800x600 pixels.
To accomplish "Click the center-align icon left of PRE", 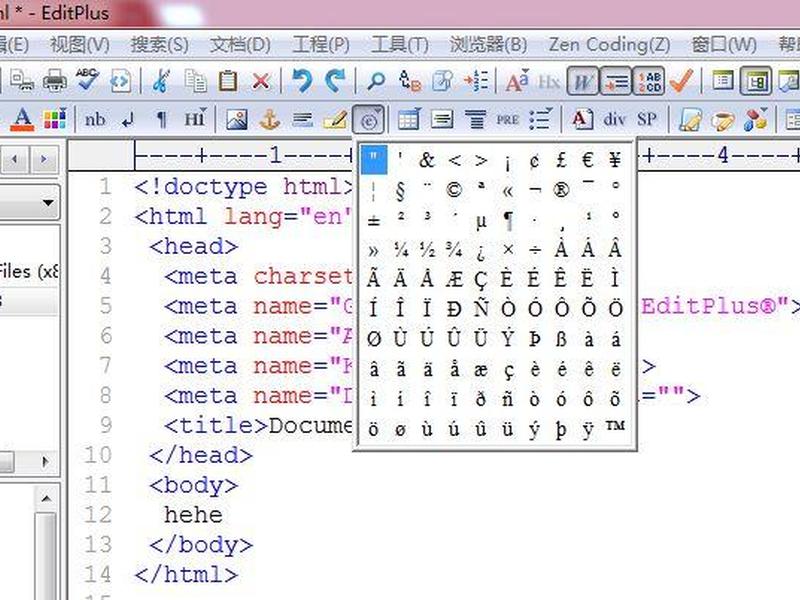I will coord(475,120).
